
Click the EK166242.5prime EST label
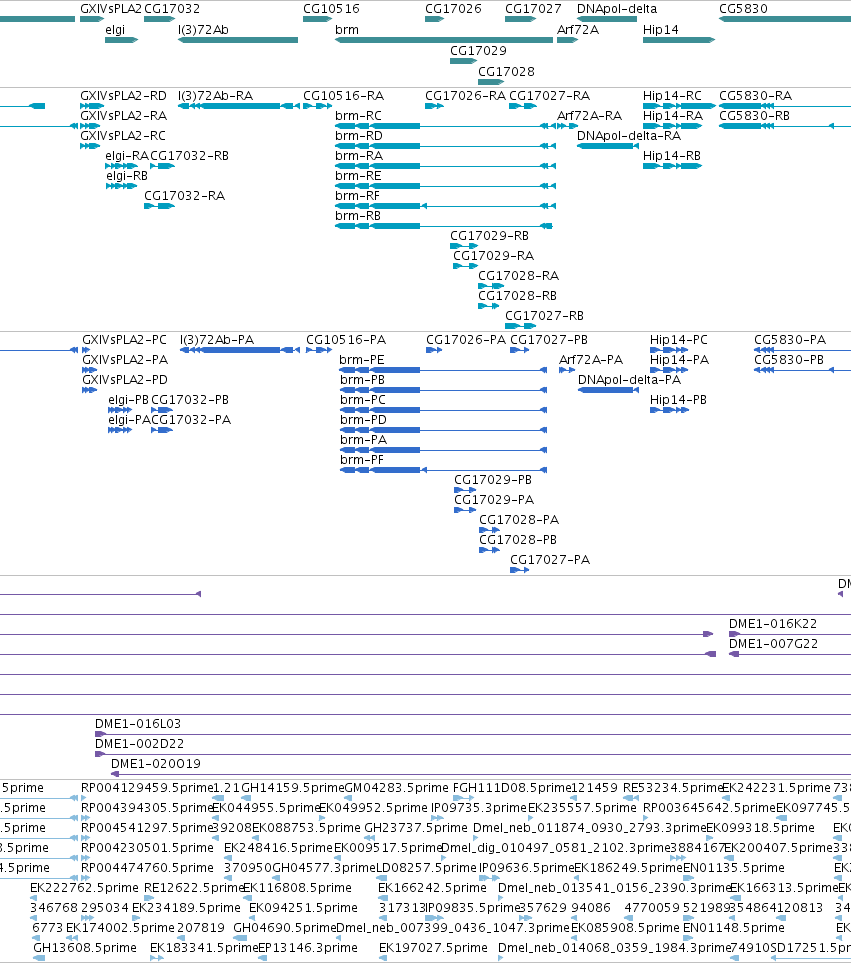tap(432, 887)
